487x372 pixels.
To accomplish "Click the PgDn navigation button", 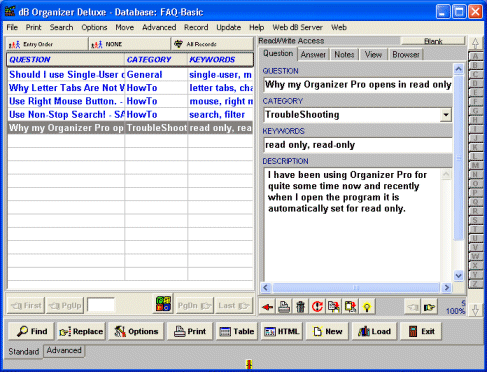I will pos(195,305).
